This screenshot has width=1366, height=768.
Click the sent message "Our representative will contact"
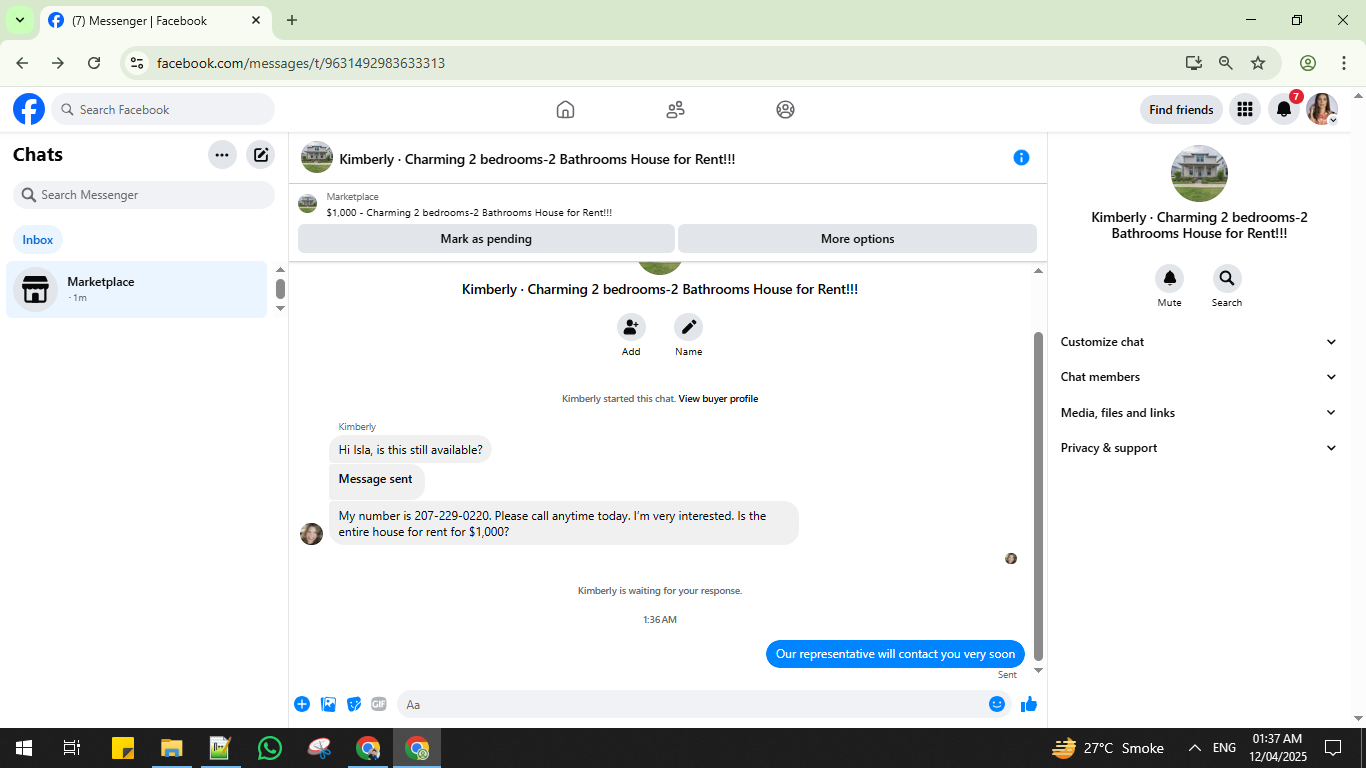[x=895, y=654]
